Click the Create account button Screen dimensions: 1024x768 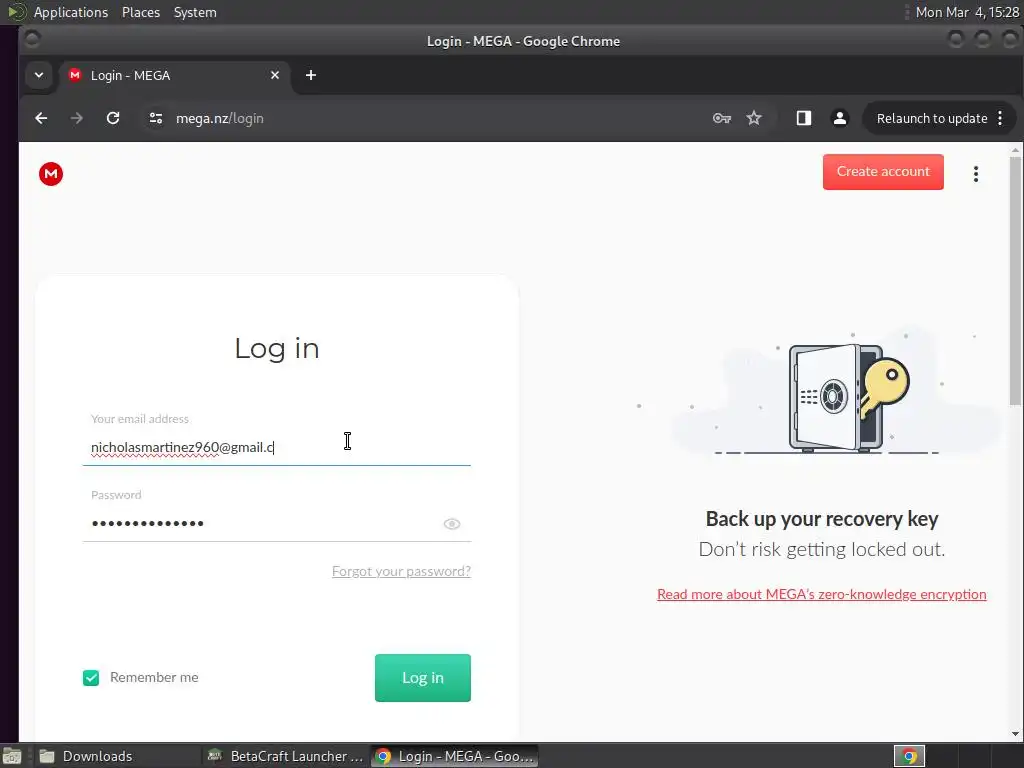[883, 172]
